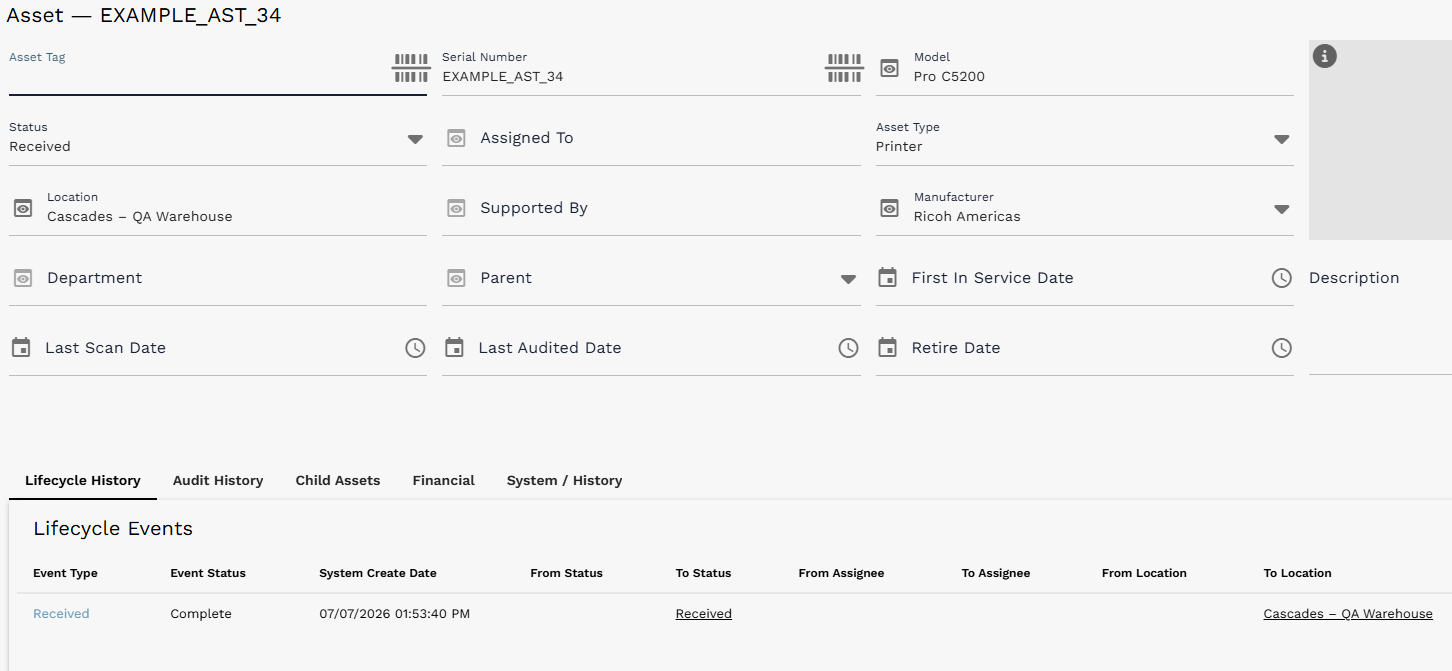Viewport: 1452px width, 671px height.
Task: Open time picker for Last Scan Date
Action: (x=415, y=348)
